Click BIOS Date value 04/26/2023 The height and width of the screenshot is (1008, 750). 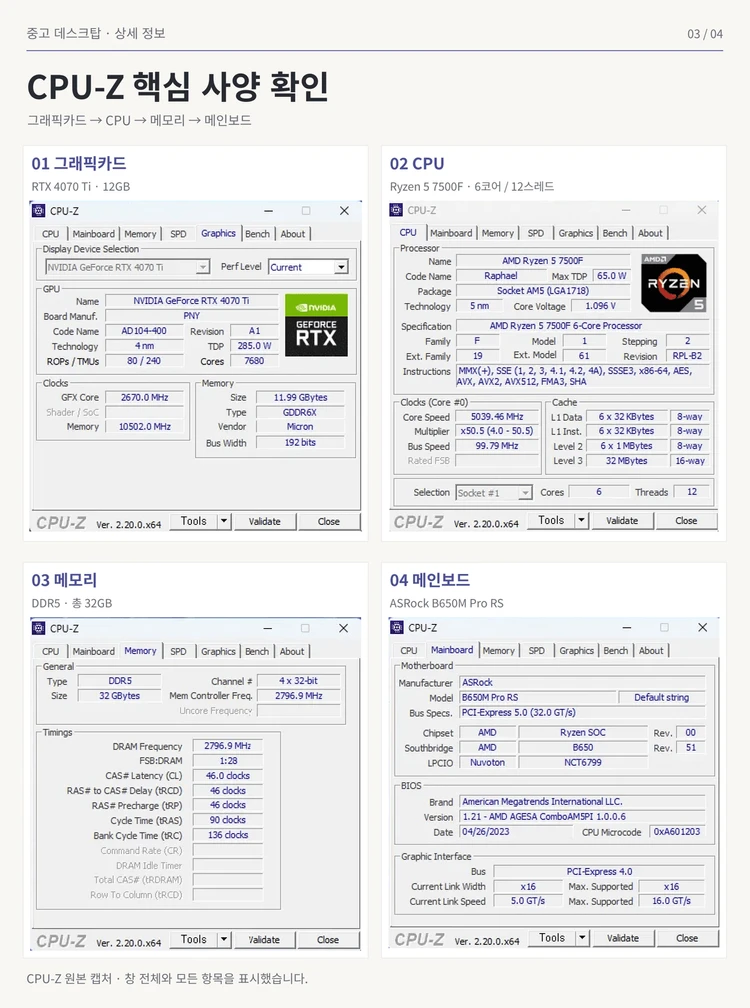[x=515, y=831]
